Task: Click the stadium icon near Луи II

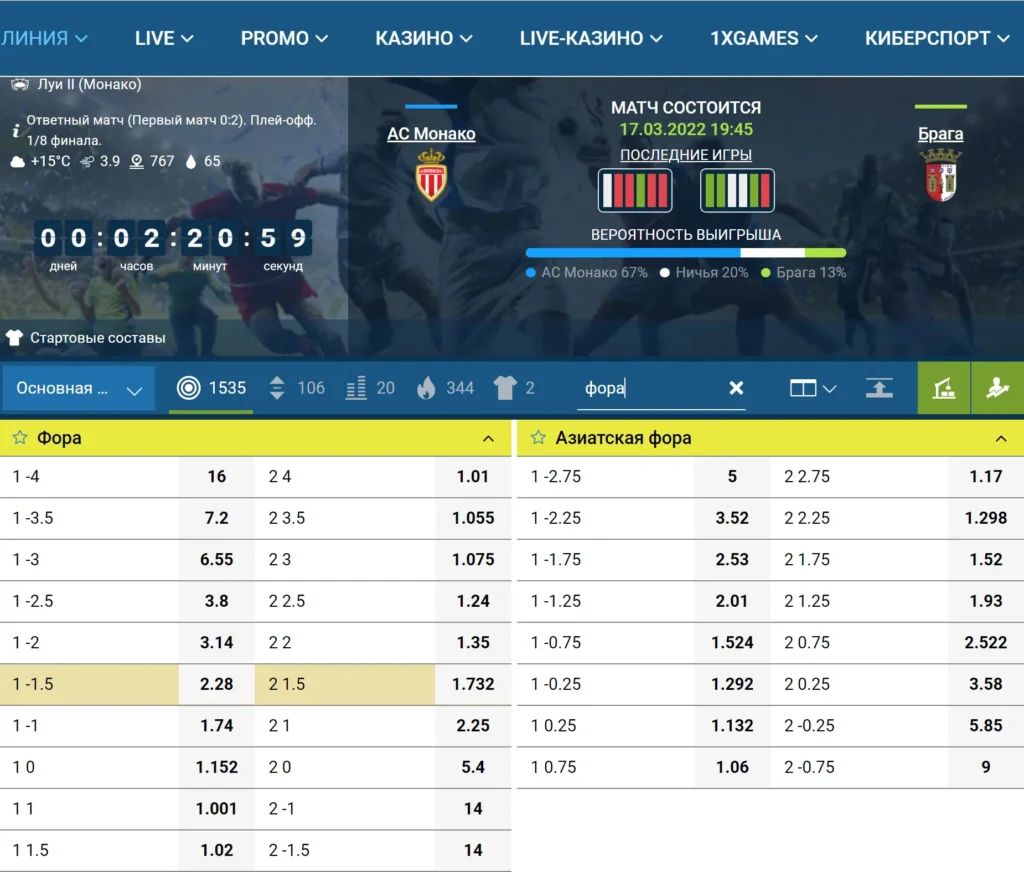Action: click(x=20, y=84)
